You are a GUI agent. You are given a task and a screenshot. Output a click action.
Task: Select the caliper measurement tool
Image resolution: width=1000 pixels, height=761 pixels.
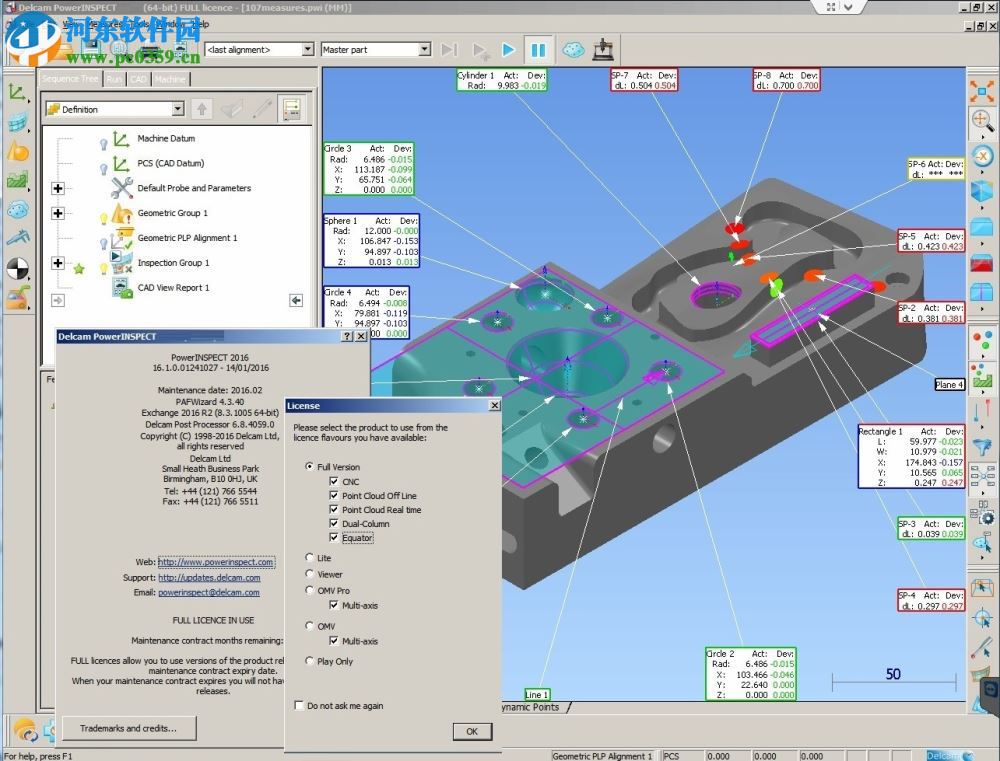coord(17,239)
